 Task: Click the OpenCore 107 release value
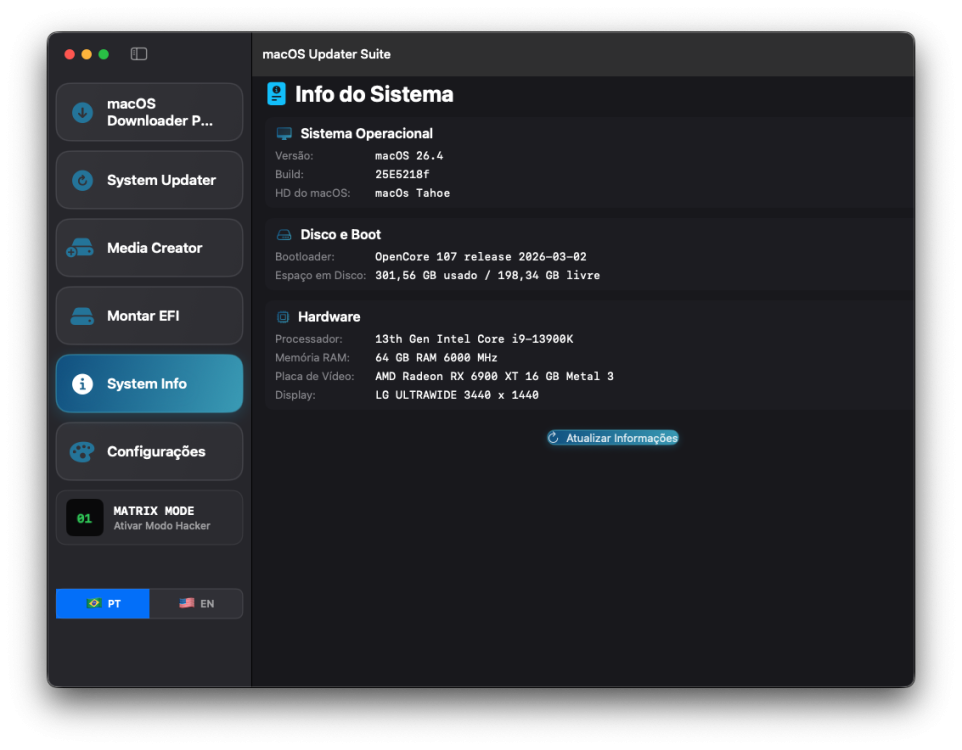click(x=480, y=257)
